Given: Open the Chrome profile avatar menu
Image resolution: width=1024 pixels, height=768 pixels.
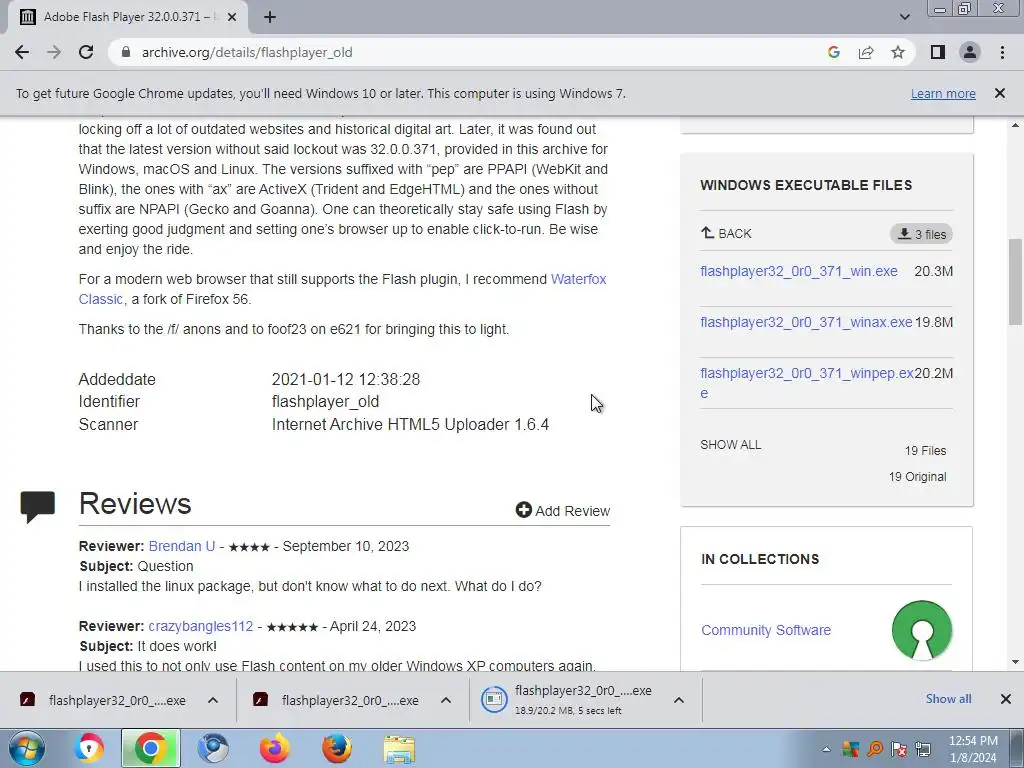Looking at the screenshot, I should (970, 52).
